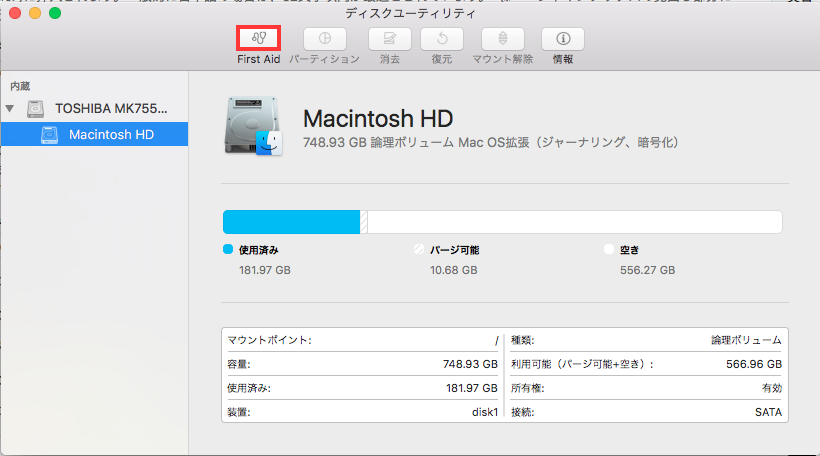The image size is (820, 456).
Task: Click the large Macintosh HD drive image
Action: pos(254,126)
